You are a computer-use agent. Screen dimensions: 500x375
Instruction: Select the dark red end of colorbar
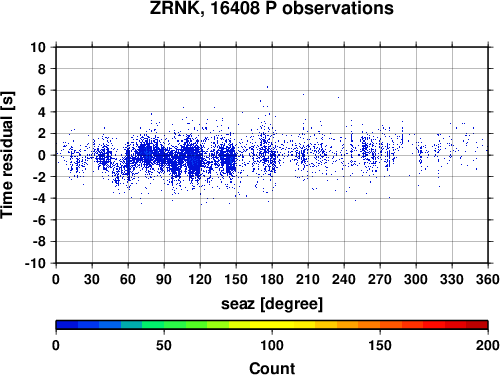(x=477, y=325)
